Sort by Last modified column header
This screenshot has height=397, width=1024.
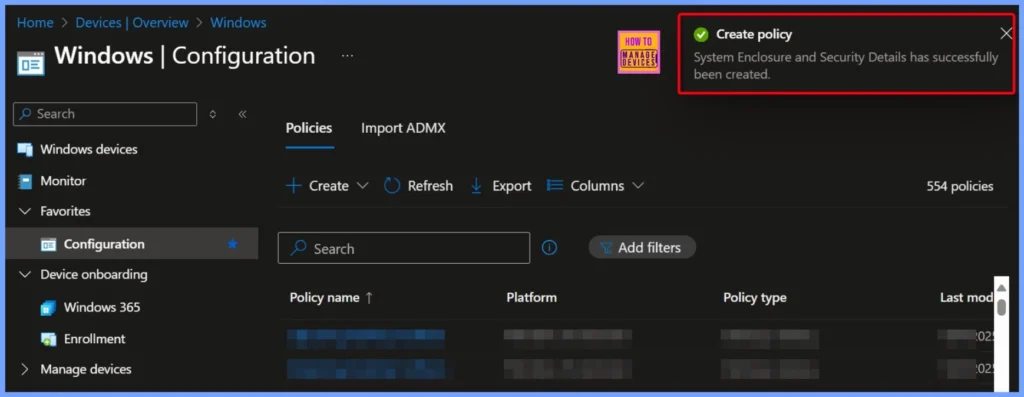pos(967,298)
